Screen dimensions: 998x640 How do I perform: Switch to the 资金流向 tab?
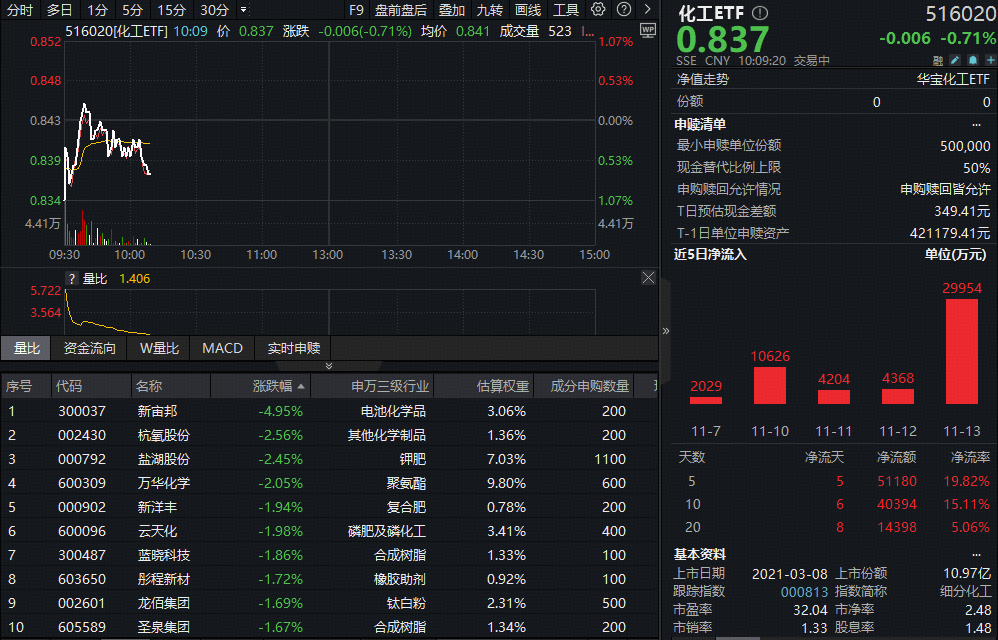[90, 348]
